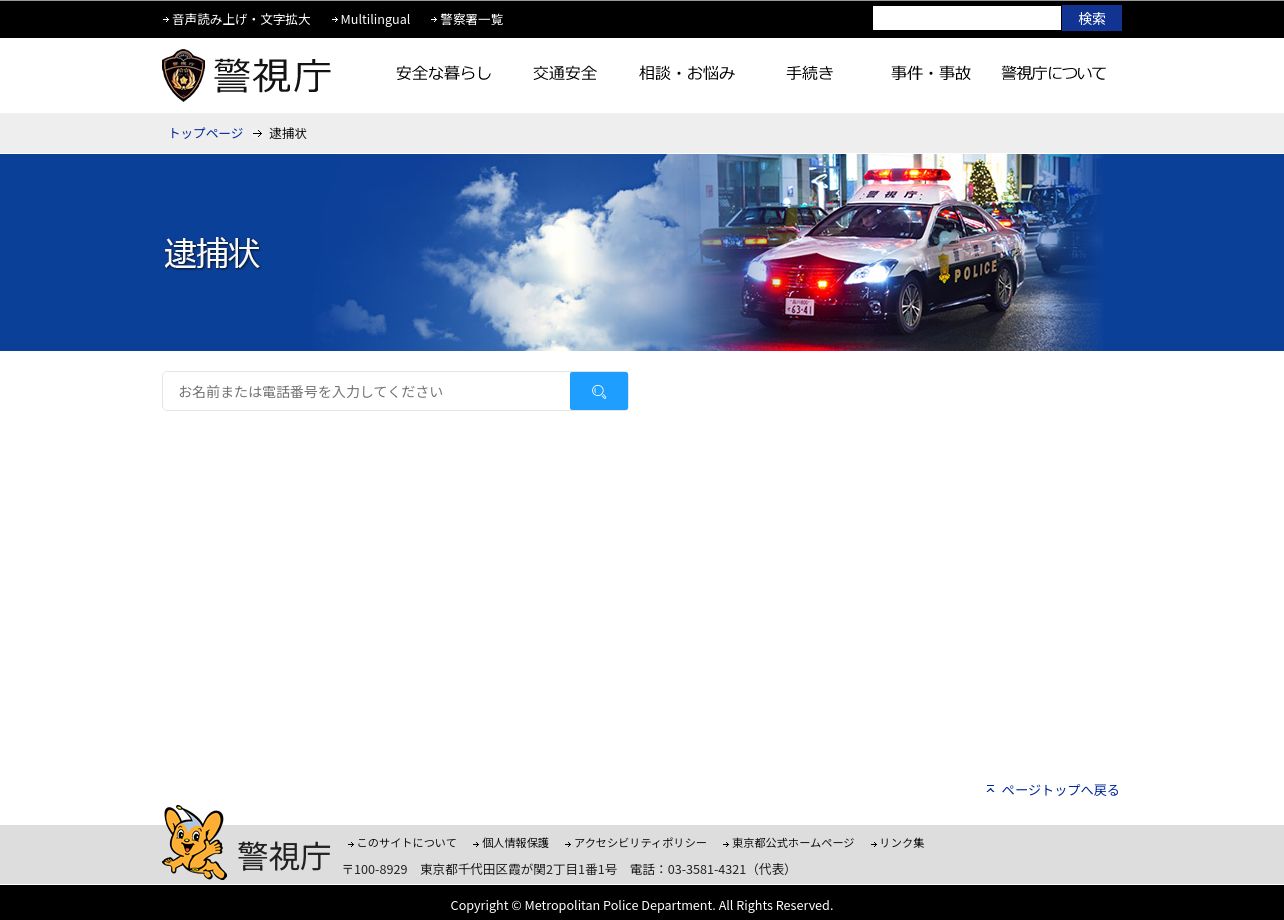Open the 警視庁について menu

click(1053, 73)
